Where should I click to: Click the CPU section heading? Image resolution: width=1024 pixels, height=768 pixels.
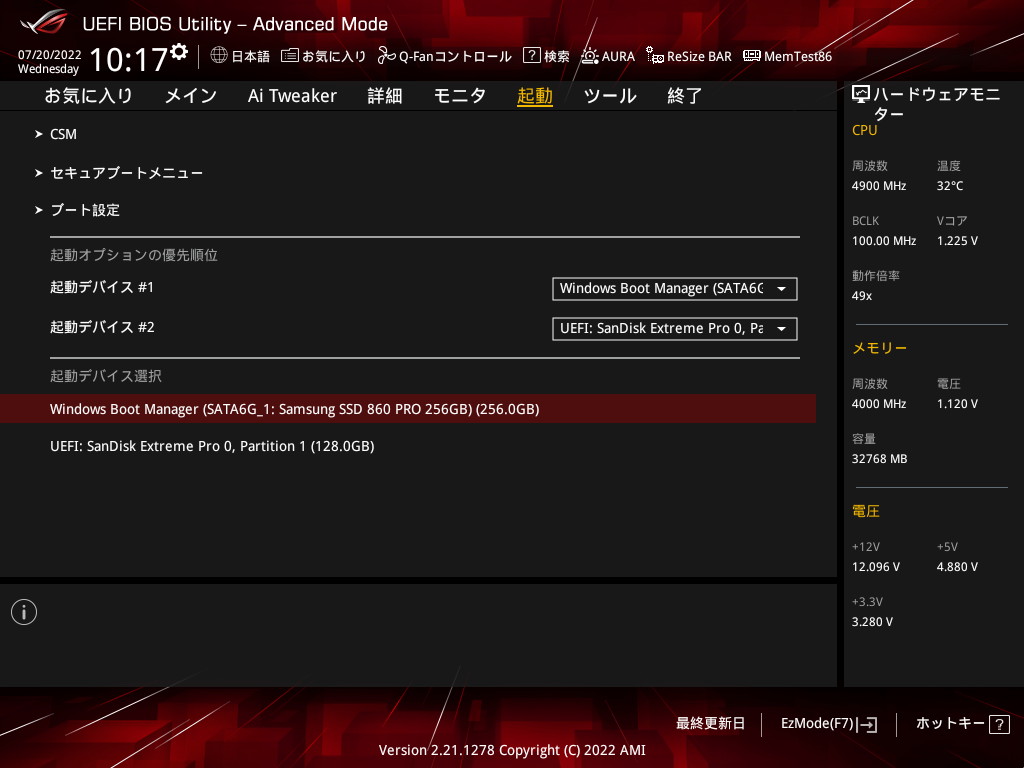[x=864, y=130]
